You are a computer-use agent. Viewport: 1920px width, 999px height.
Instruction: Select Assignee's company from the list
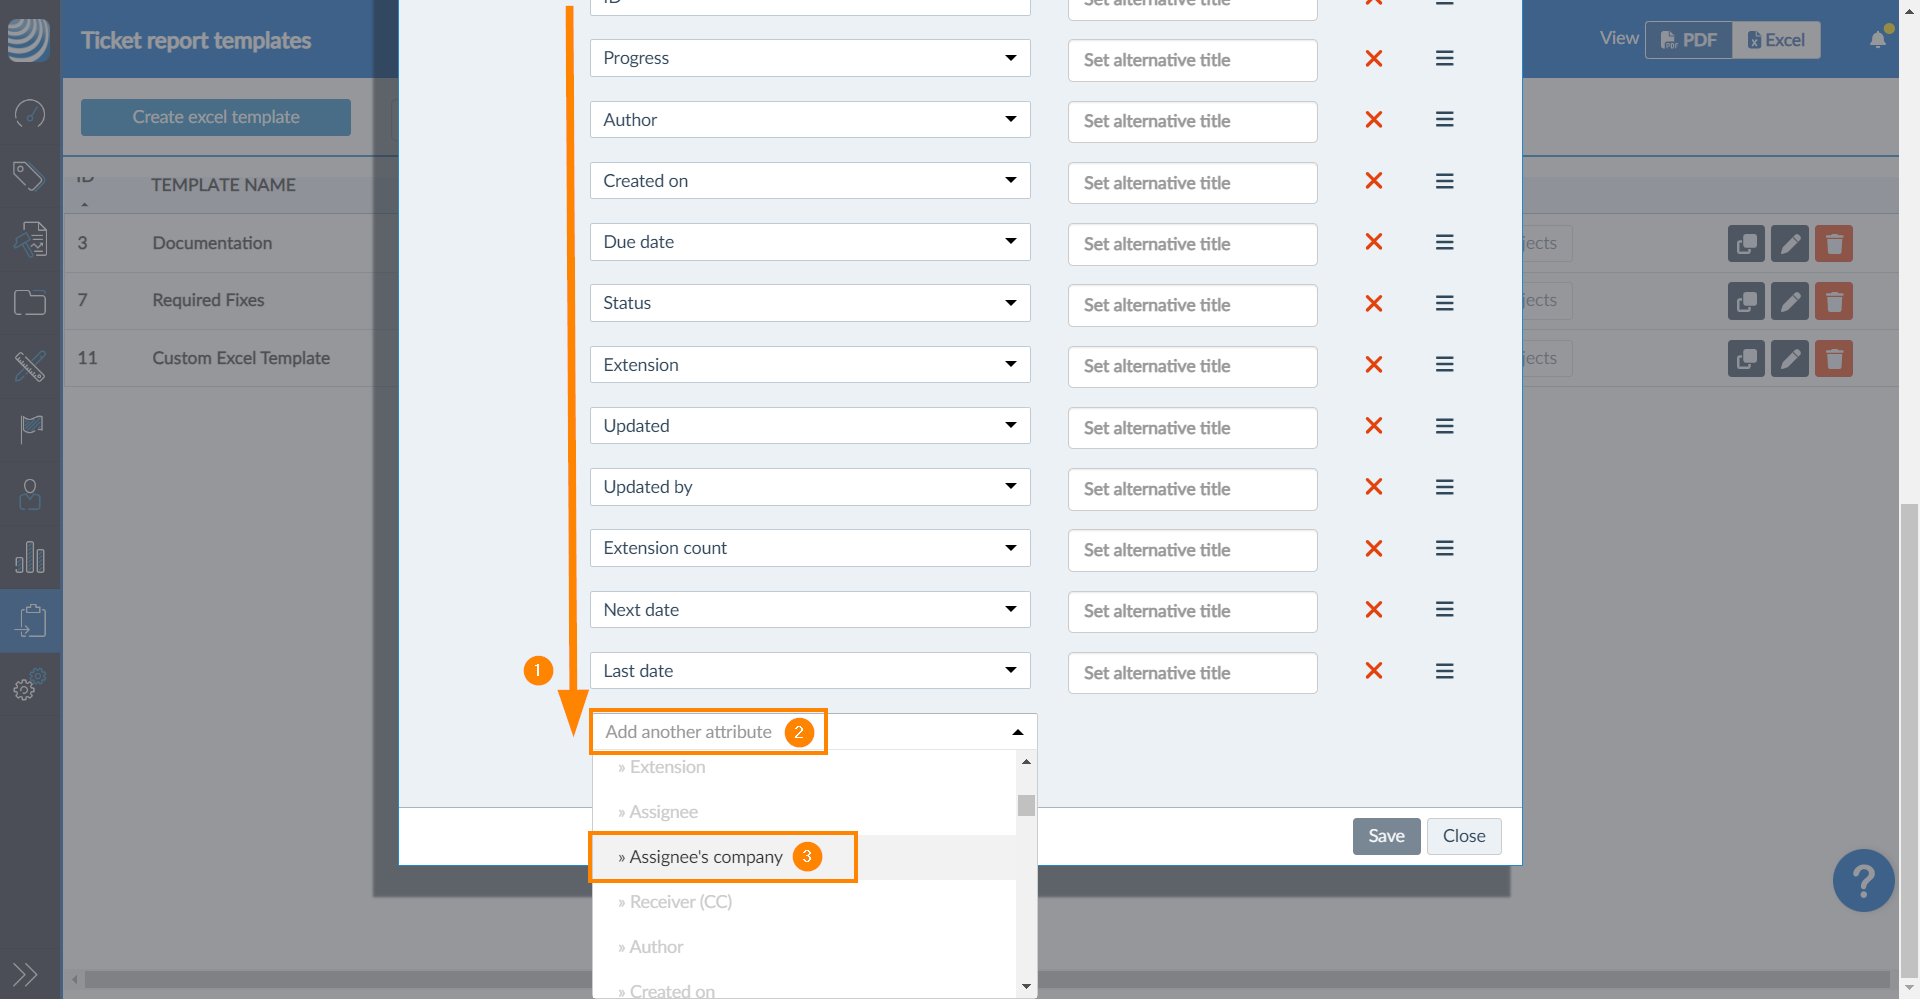pyautogui.click(x=706, y=857)
